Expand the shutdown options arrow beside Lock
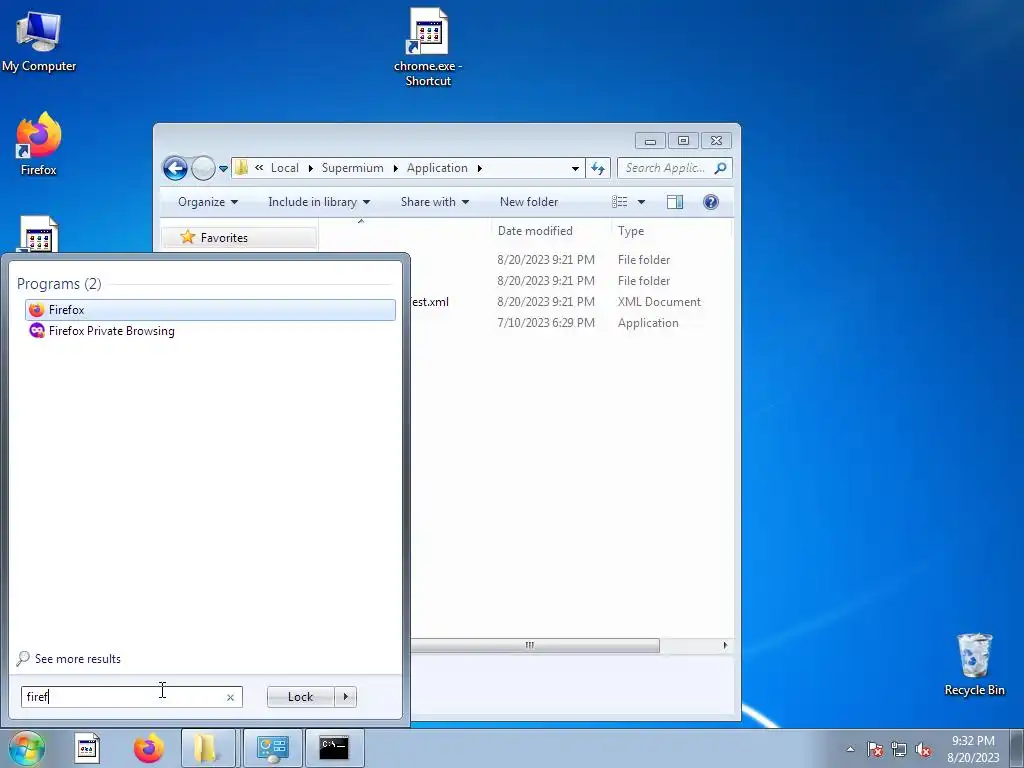The width and height of the screenshot is (1024, 768). click(345, 697)
